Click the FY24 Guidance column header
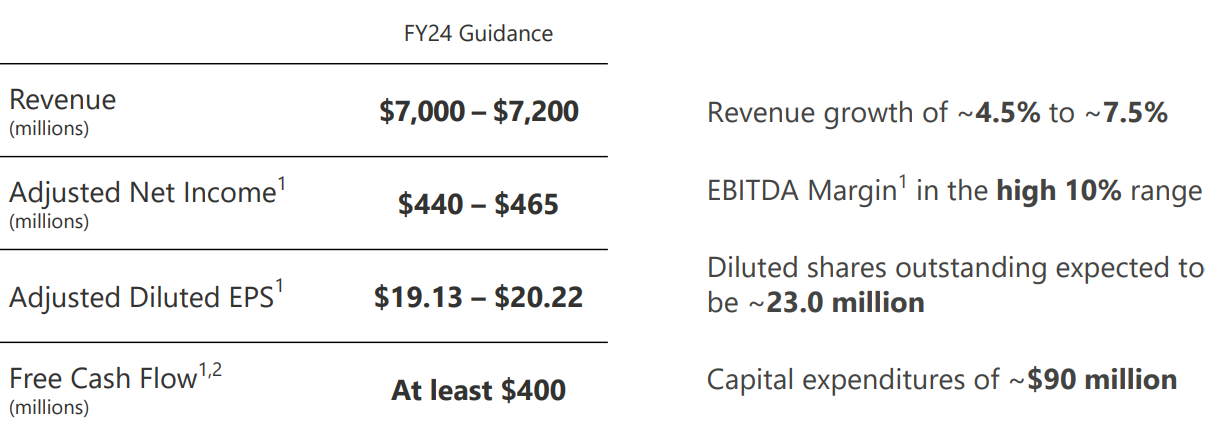The height and width of the screenshot is (426, 1212). pyautogui.click(x=478, y=33)
